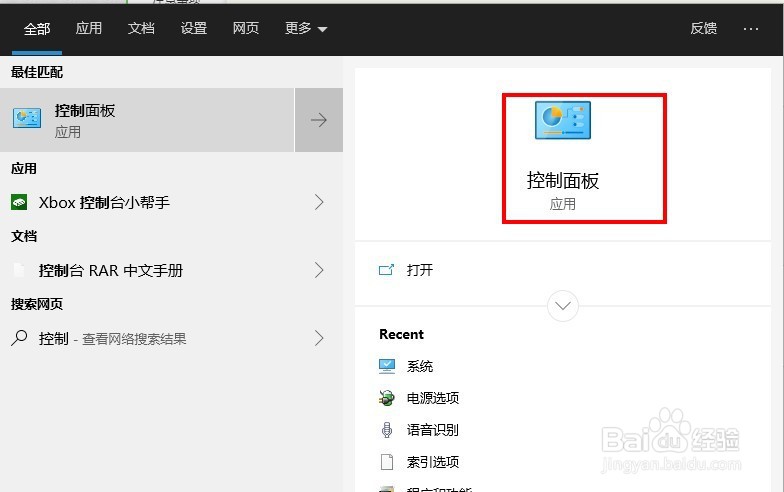The image size is (784, 492).
Task: Click the microphone icon beside 语音识别
Action: [x=386, y=430]
